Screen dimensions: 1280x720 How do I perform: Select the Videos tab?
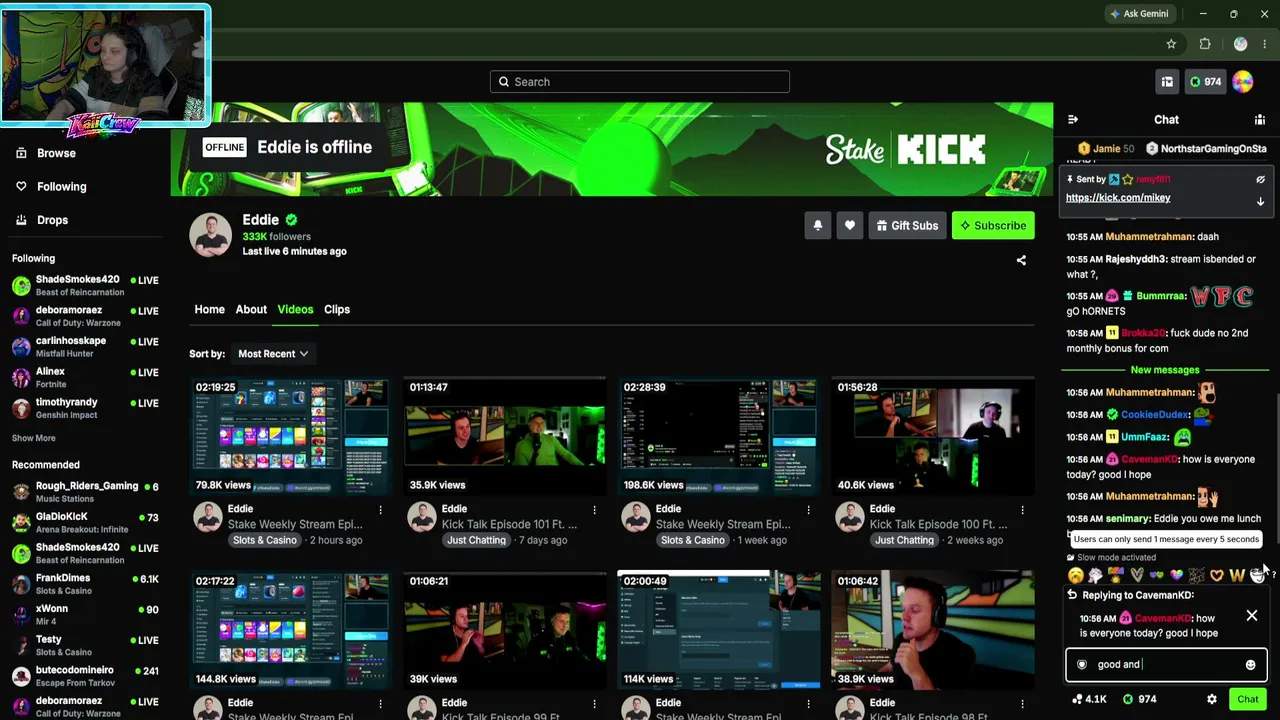point(295,309)
